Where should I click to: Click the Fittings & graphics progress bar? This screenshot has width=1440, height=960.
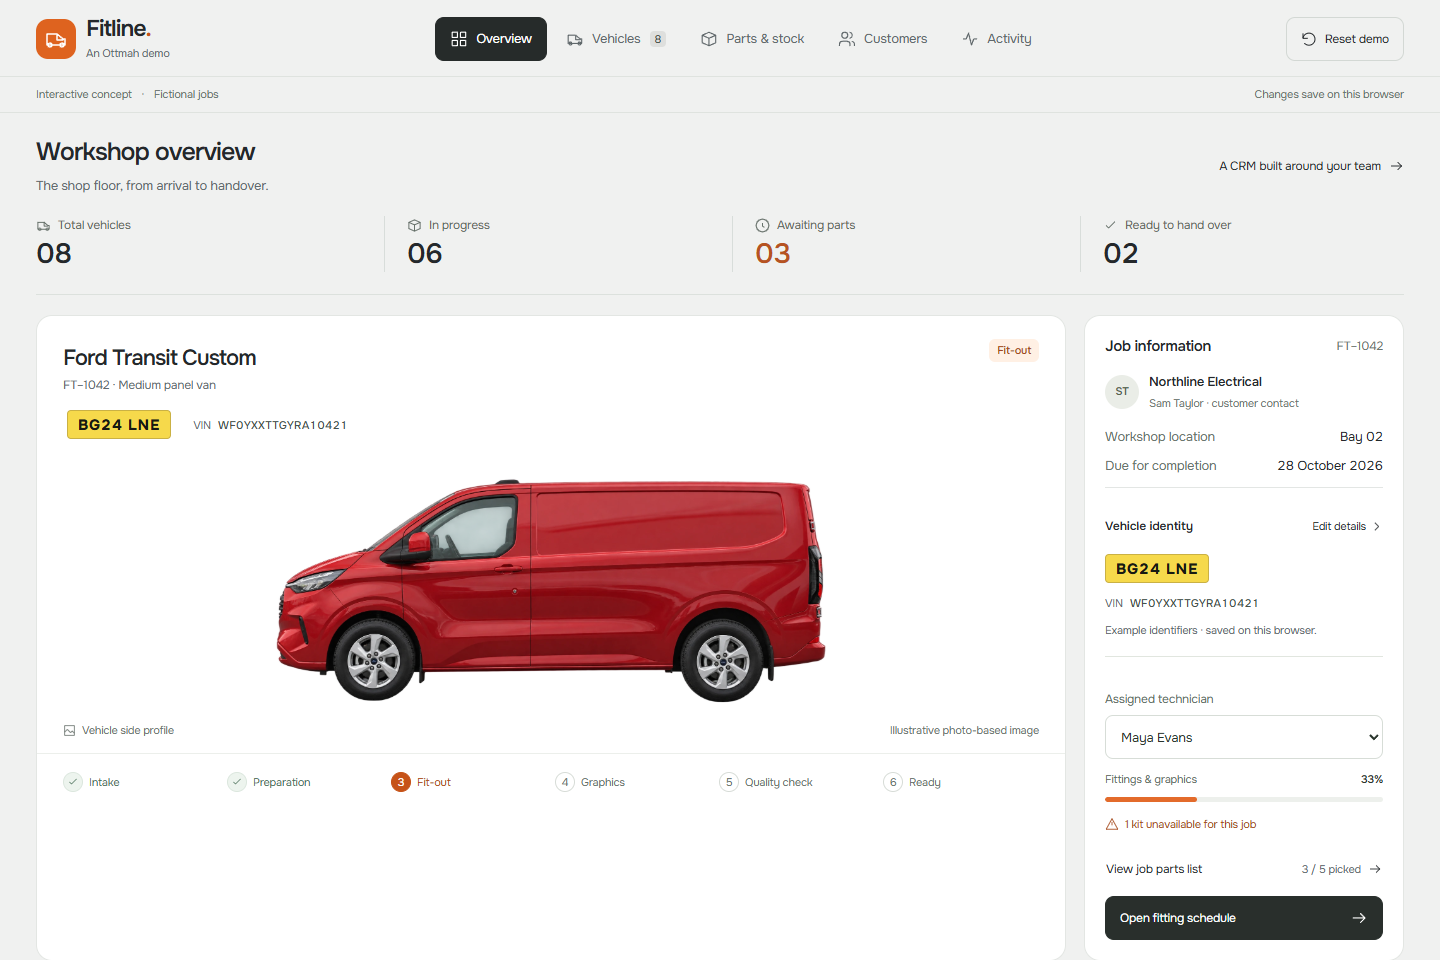tap(1244, 799)
